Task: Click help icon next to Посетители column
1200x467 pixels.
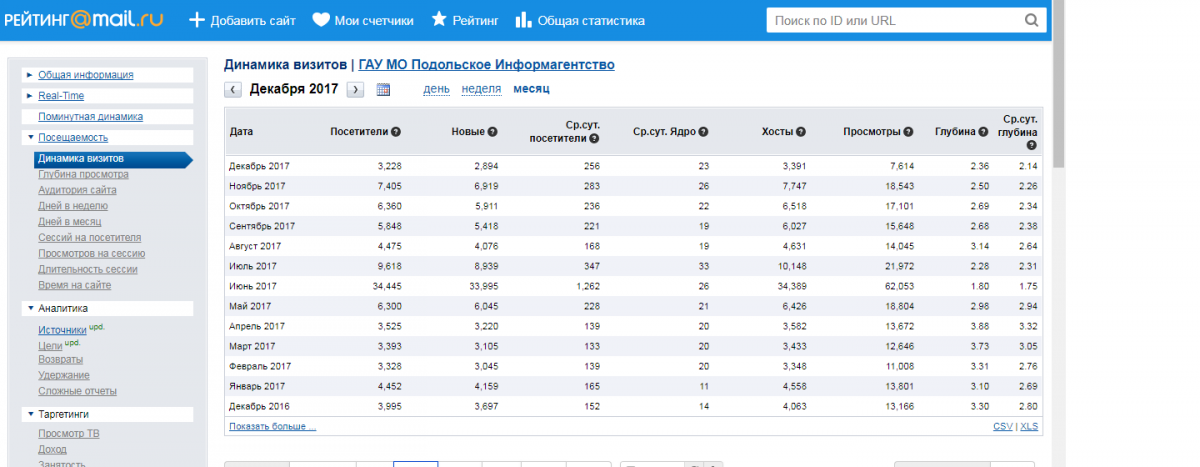Action: point(396,132)
